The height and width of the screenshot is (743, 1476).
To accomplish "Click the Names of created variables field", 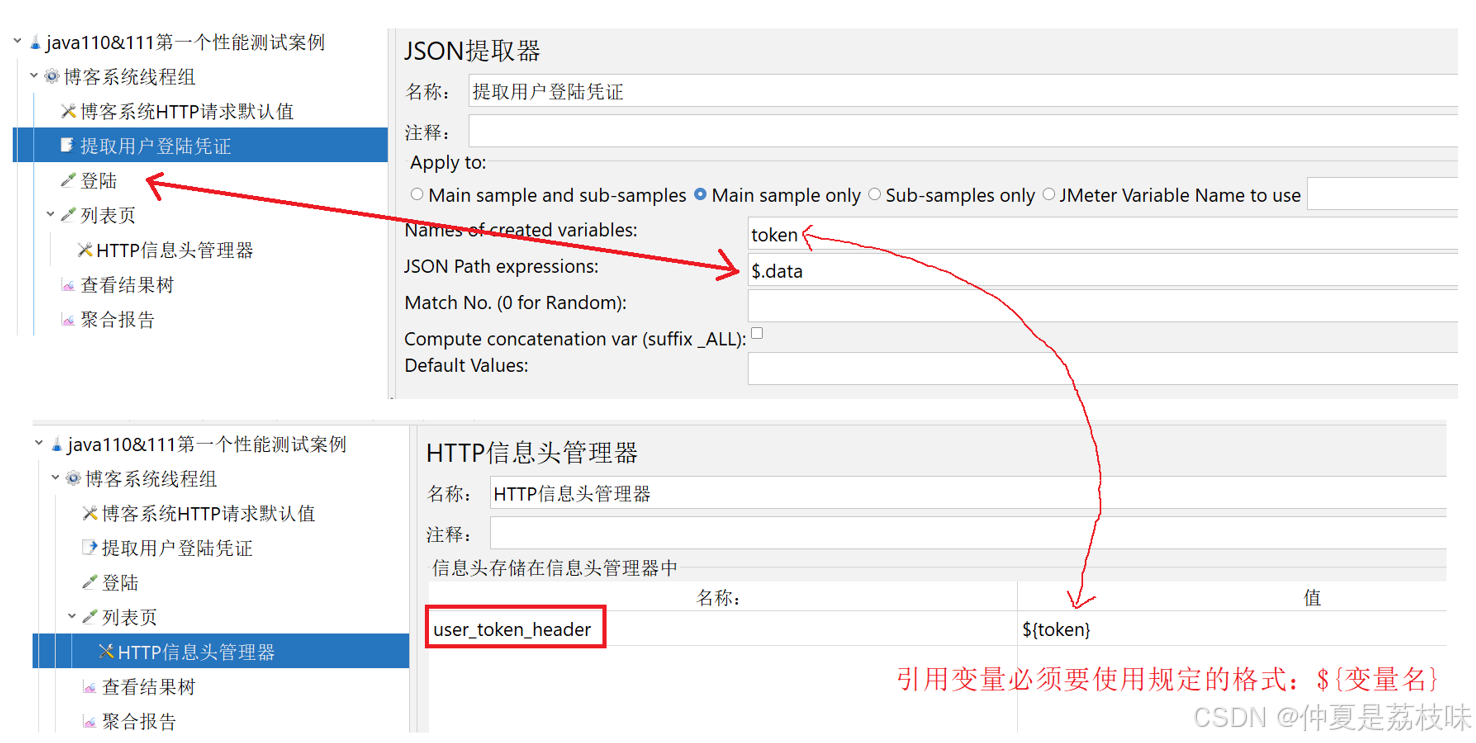I will click(x=1103, y=234).
